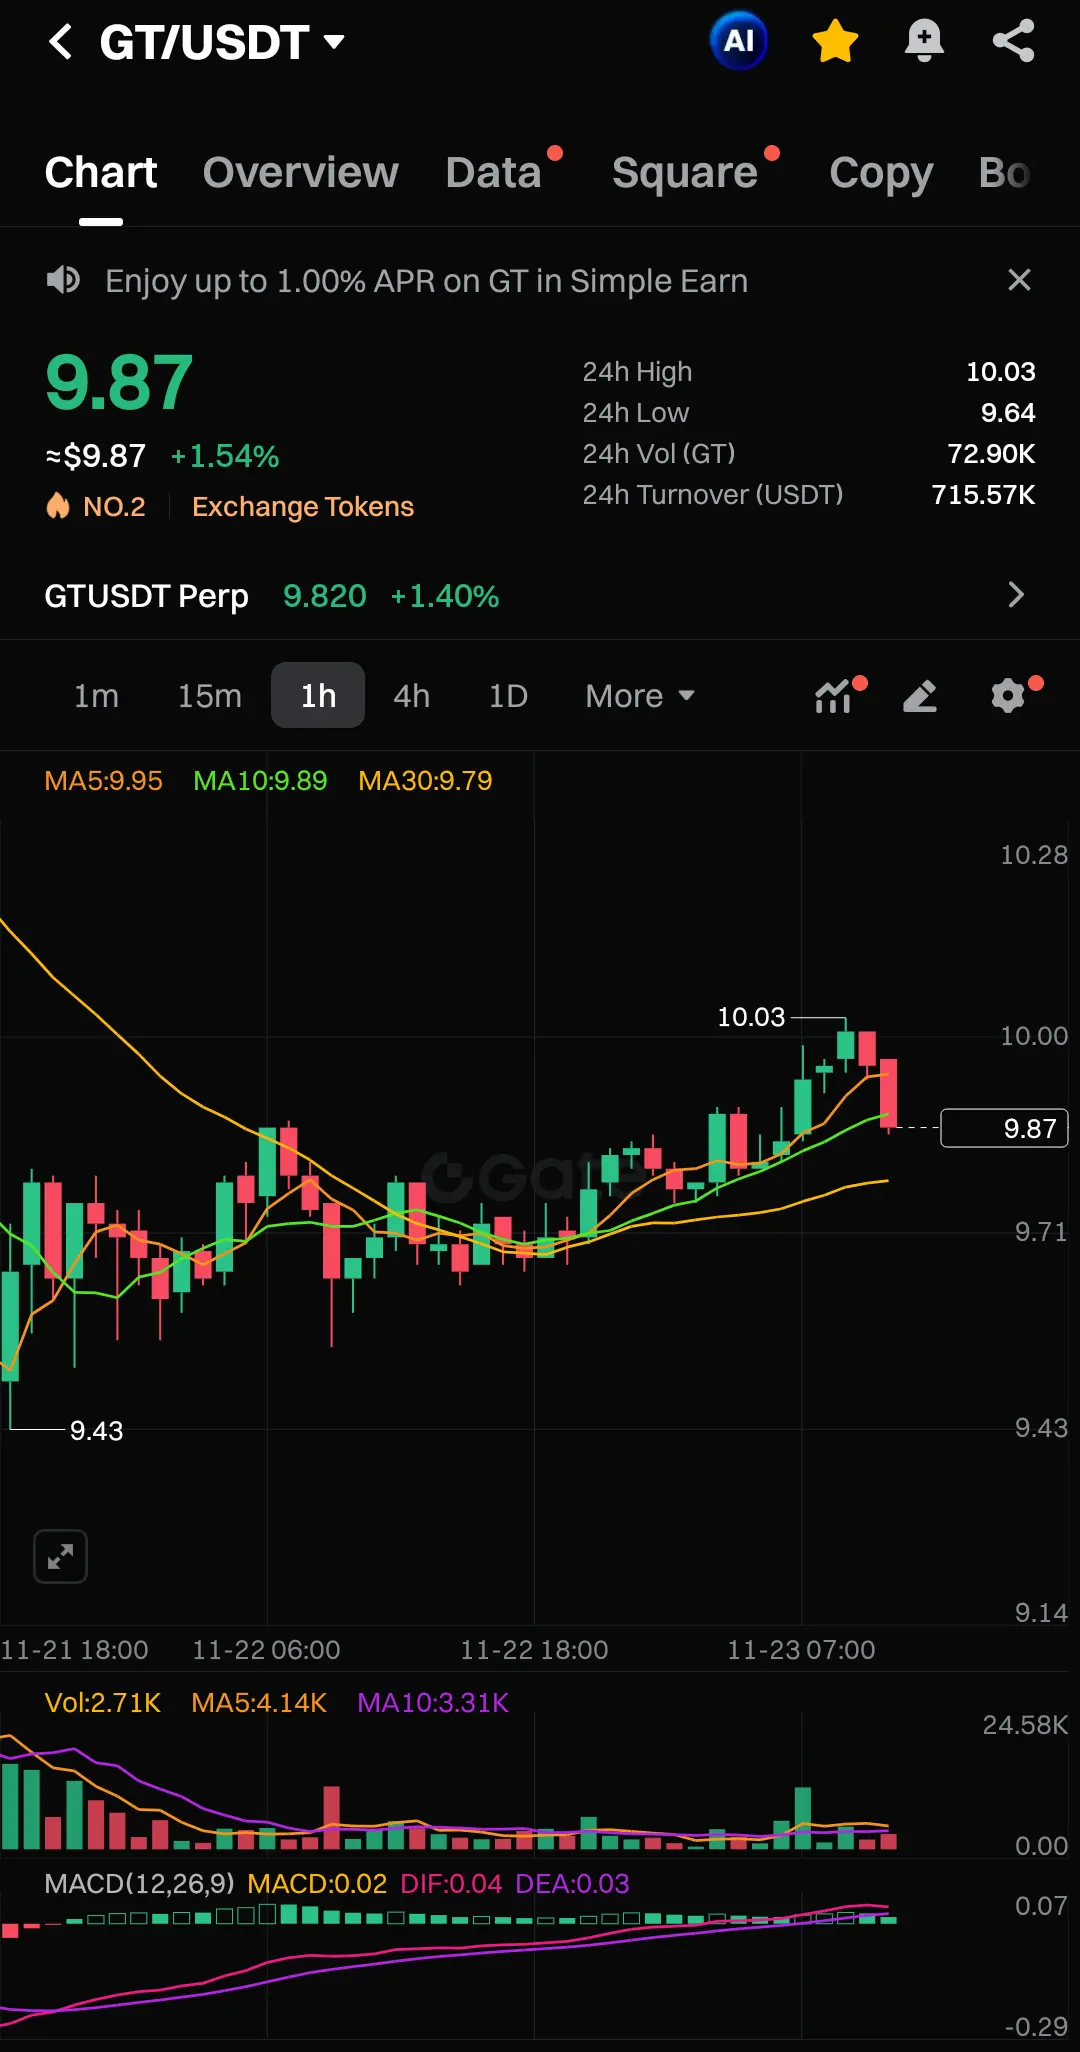
Task: Dismiss the Simple Earn announcement banner
Action: pyautogui.click(x=1019, y=280)
